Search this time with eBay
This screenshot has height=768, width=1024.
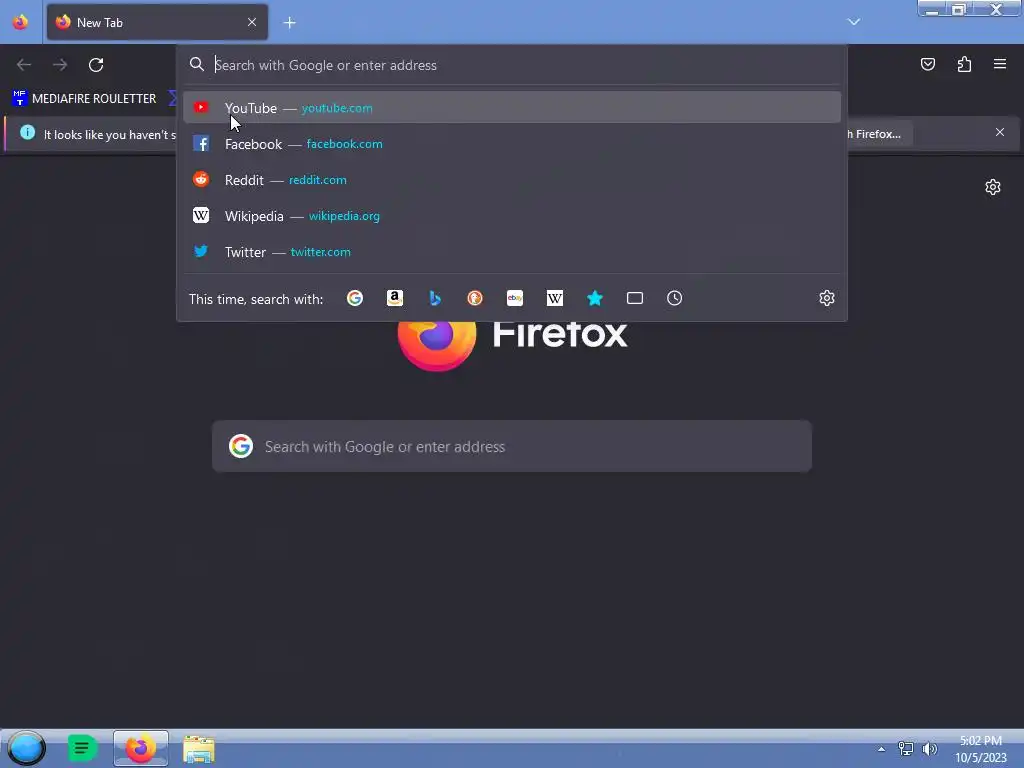[x=515, y=298]
